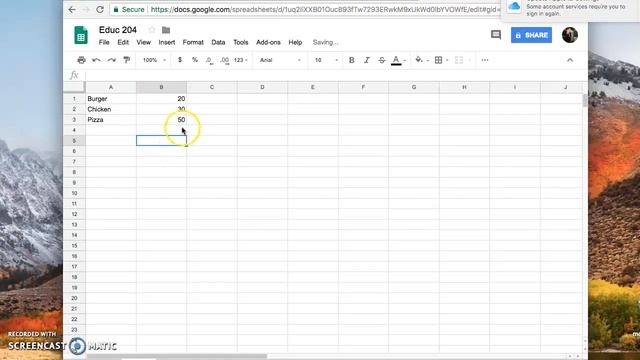Image resolution: width=640 pixels, height=360 pixels.
Task: Select column C header
Action: pyautogui.click(x=212, y=87)
